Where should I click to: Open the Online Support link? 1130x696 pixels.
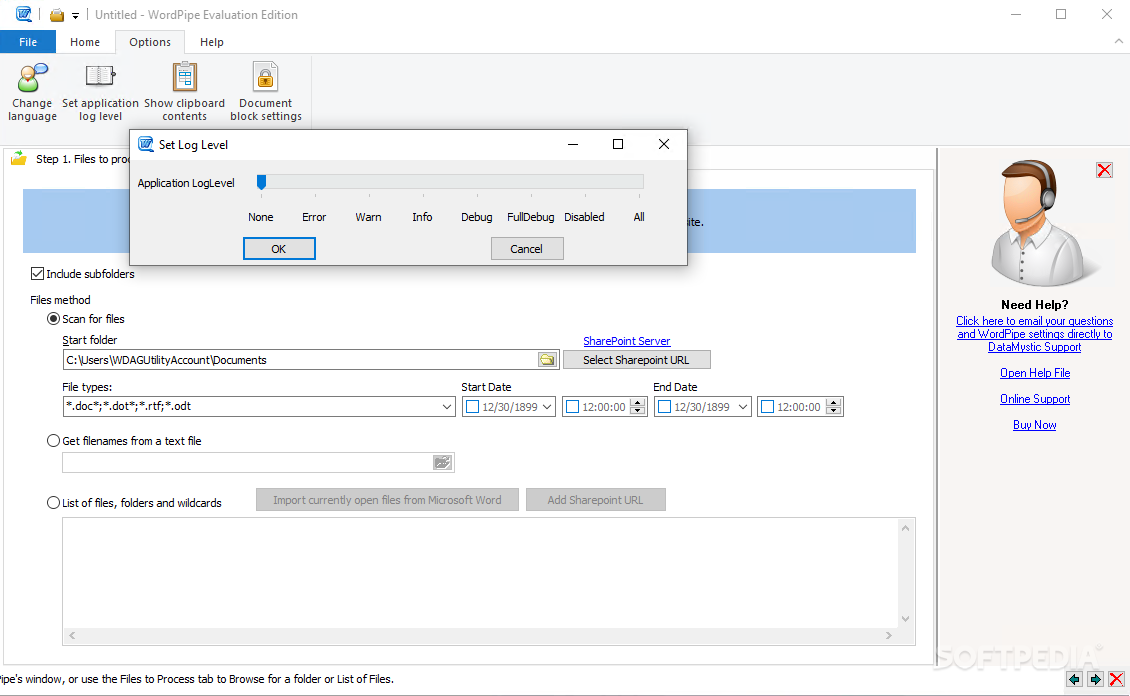click(1035, 398)
